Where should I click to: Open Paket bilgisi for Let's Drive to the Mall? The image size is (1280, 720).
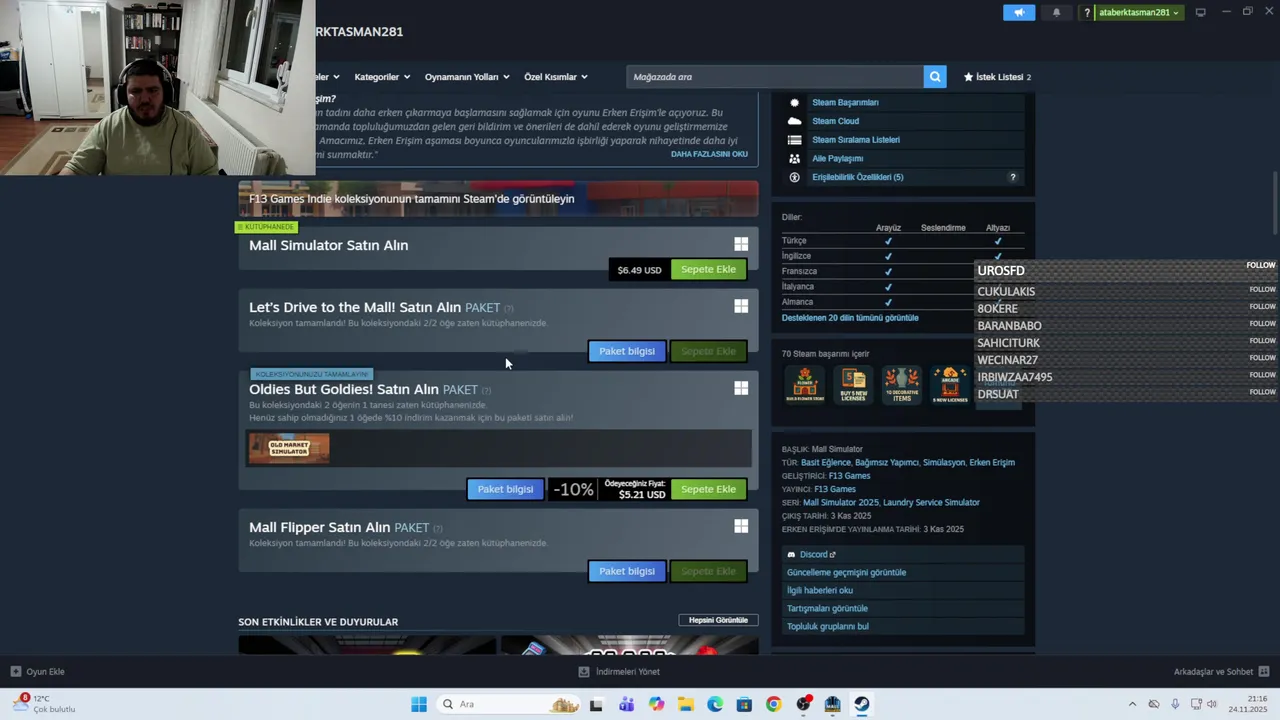[627, 351]
